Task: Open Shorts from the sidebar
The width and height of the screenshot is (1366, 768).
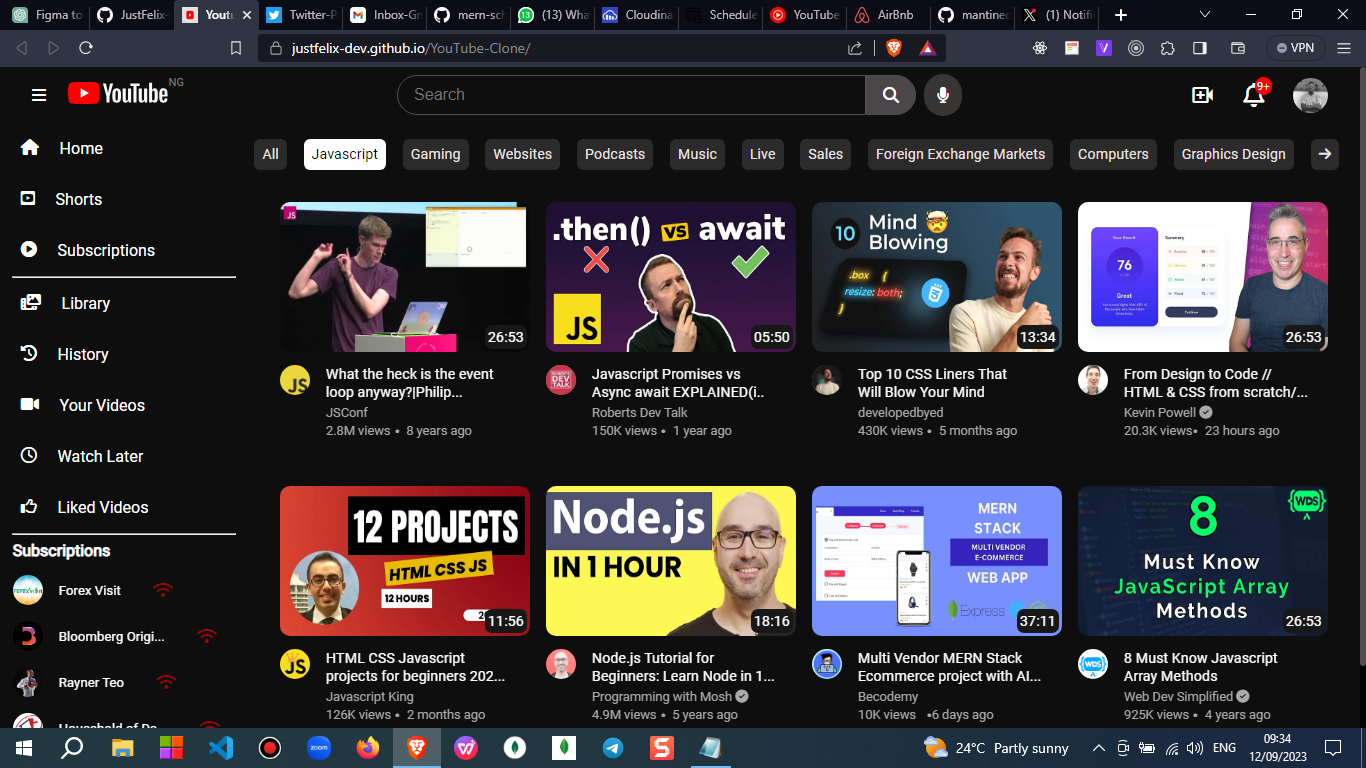Action: [78, 199]
